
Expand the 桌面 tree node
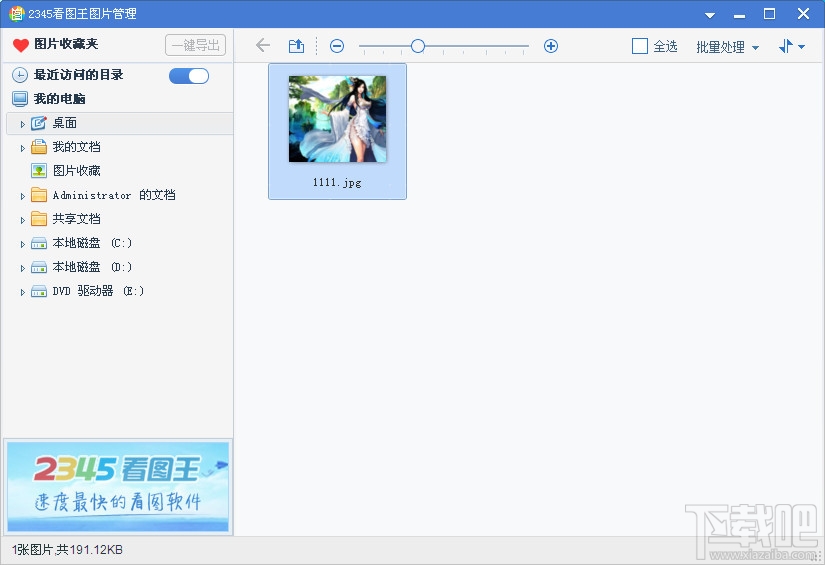(x=22, y=124)
